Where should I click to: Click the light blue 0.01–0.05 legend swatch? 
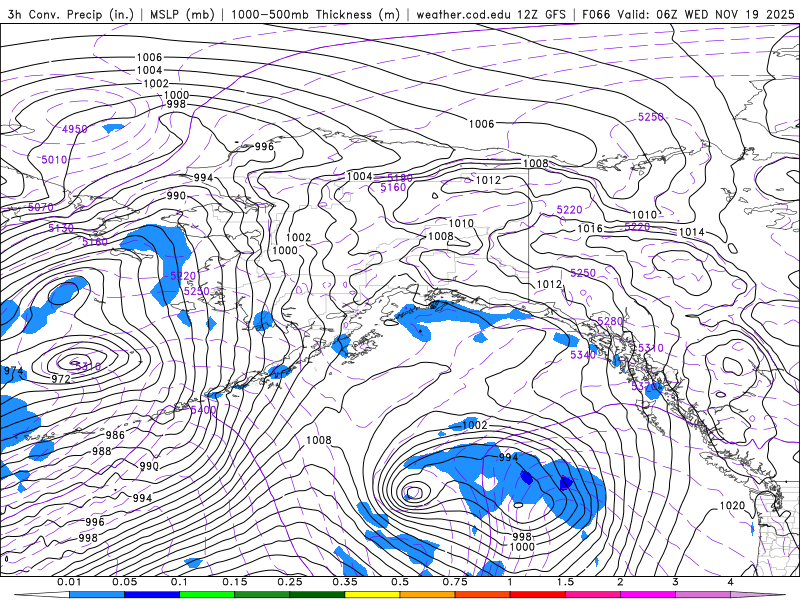[97, 595]
